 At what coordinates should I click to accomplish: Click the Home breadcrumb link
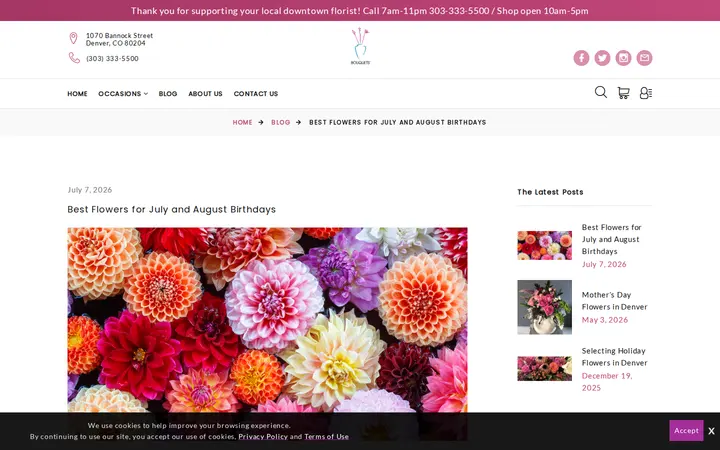point(242,122)
